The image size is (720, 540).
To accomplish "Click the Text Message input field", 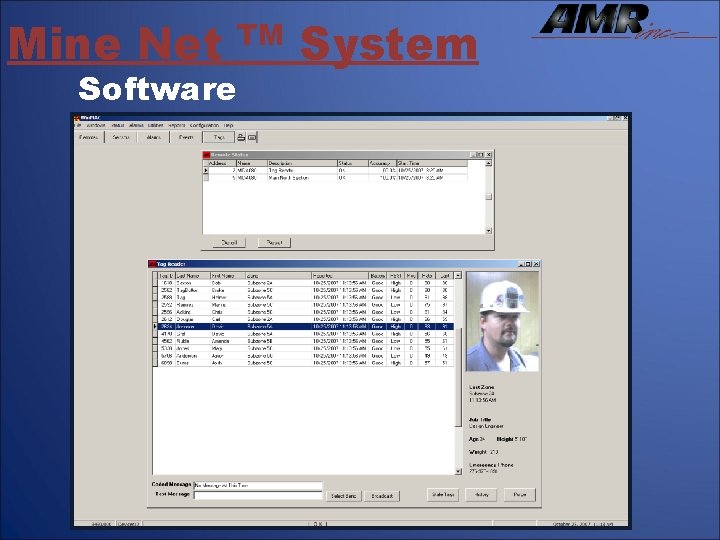I will click(258, 495).
